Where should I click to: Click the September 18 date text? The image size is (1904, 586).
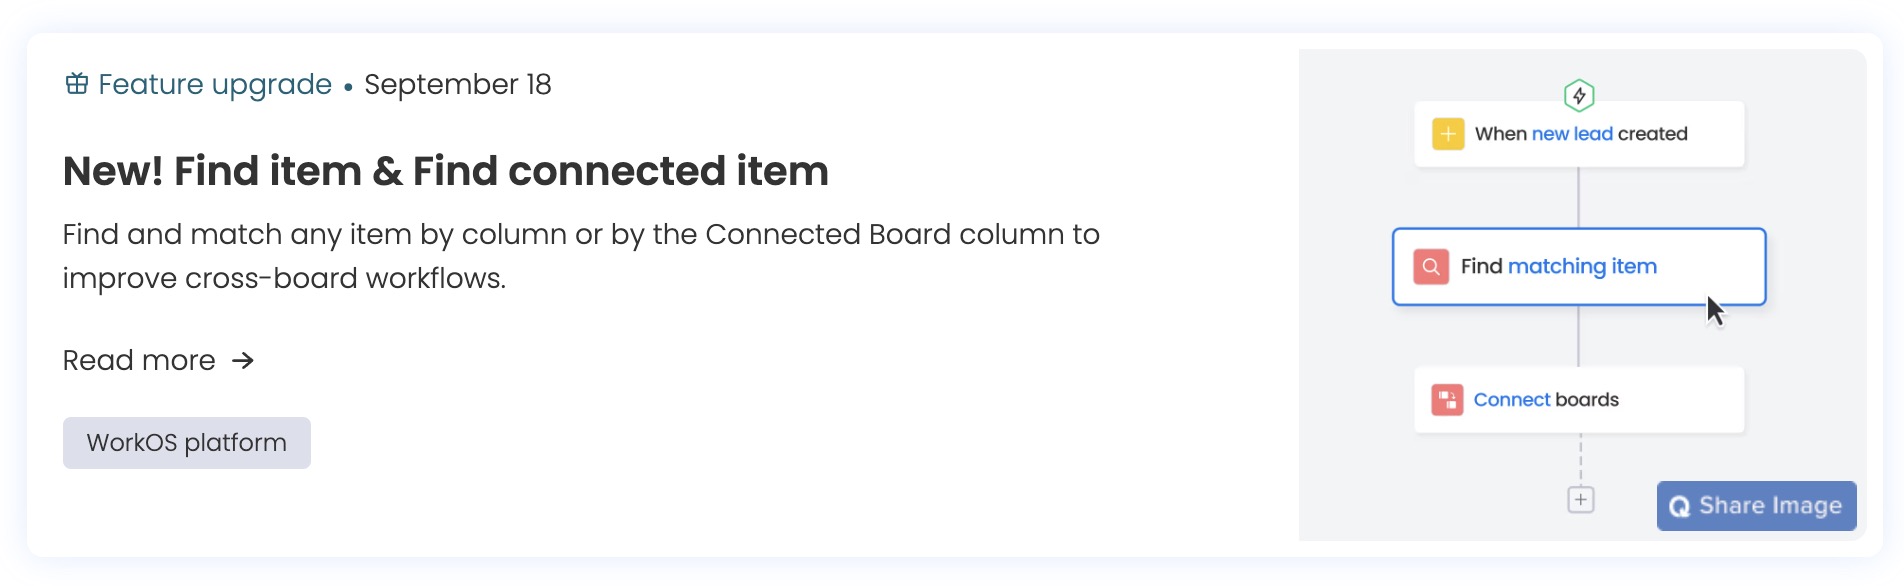(459, 84)
